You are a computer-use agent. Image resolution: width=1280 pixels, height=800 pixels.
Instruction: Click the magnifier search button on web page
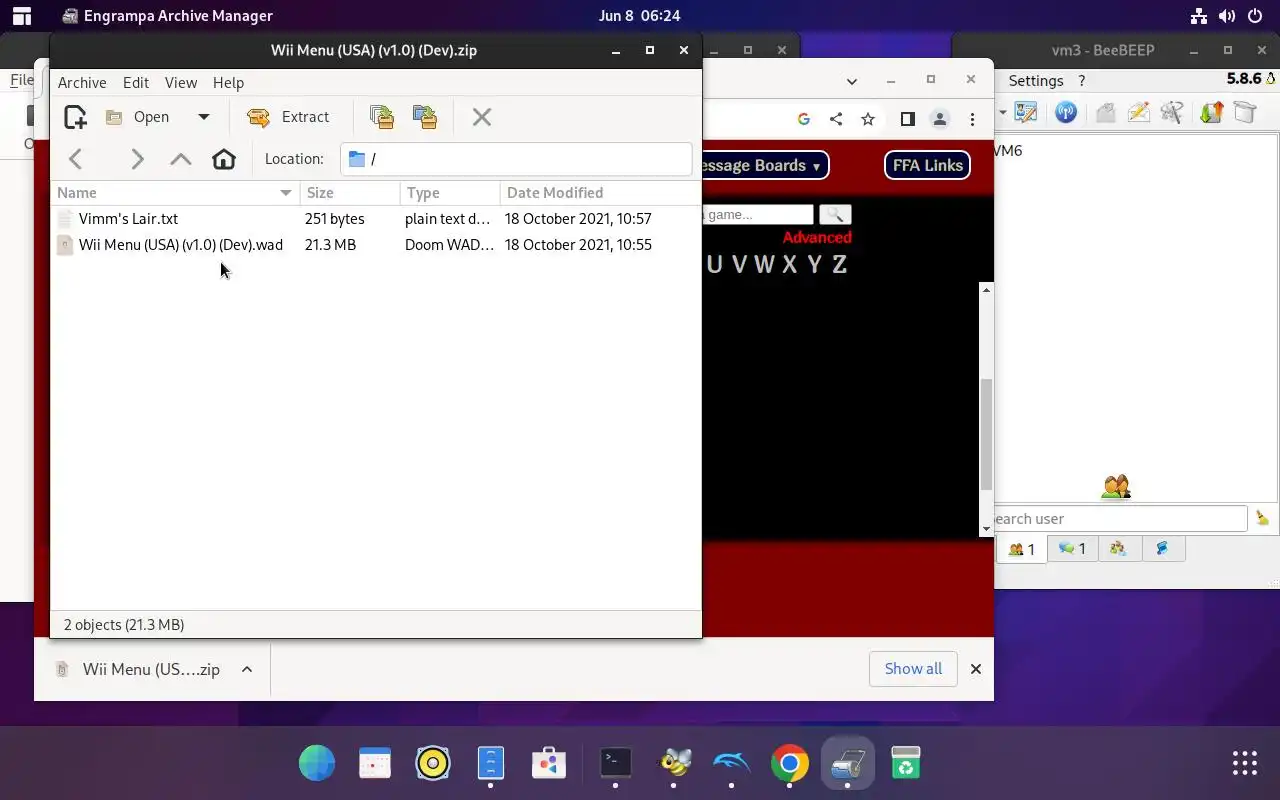pos(835,215)
